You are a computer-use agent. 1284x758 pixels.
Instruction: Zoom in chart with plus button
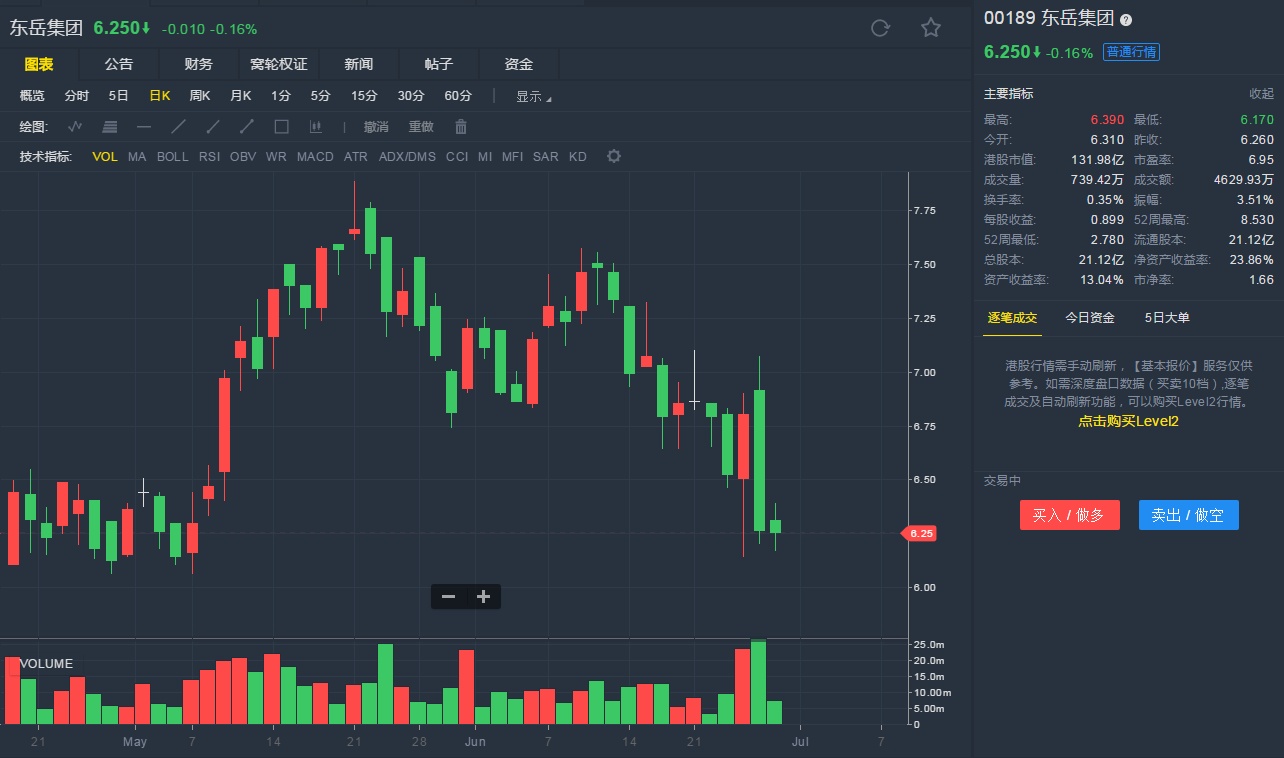[484, 597]
